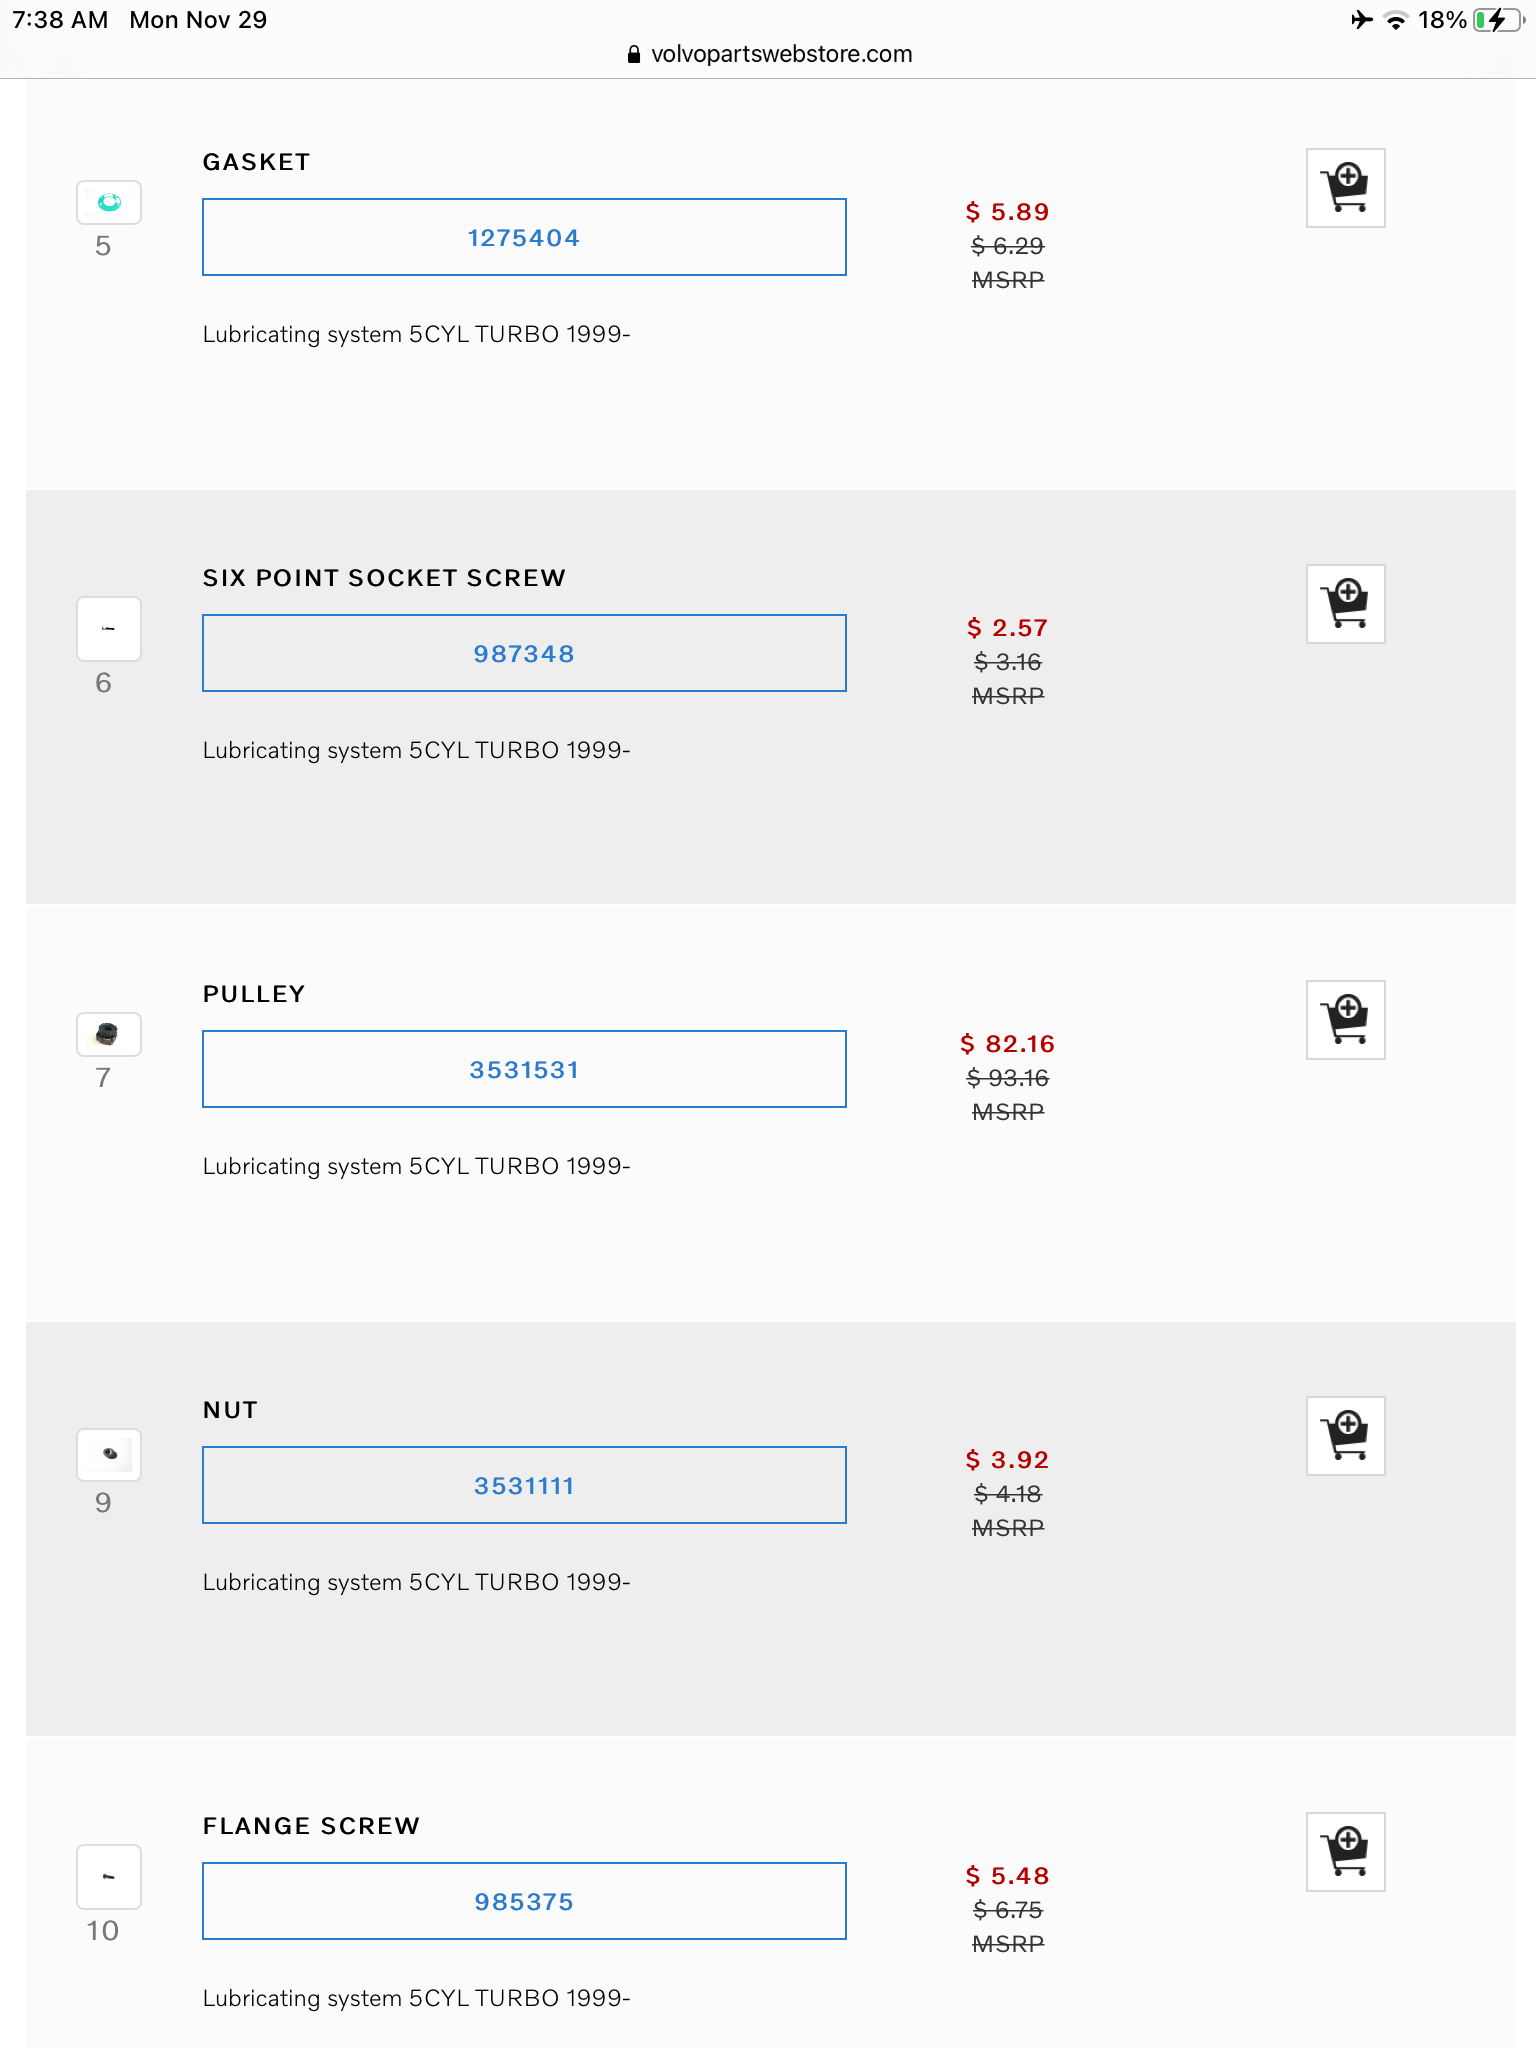The image size is (1536, 2048).
Task: Open part number 3531531
Action: point(524,1070)
